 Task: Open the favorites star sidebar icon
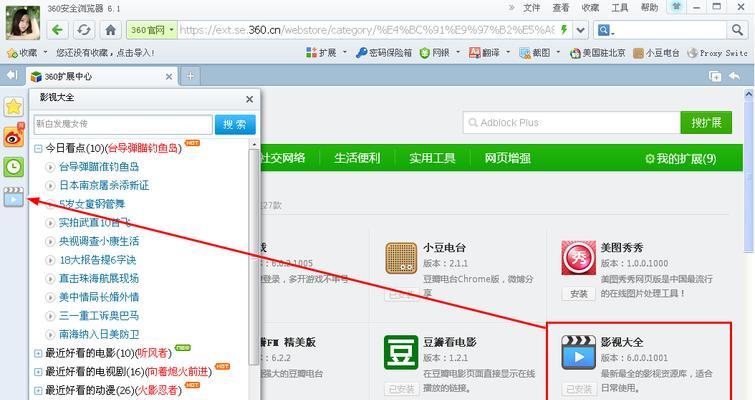click(x=13, y=106)
